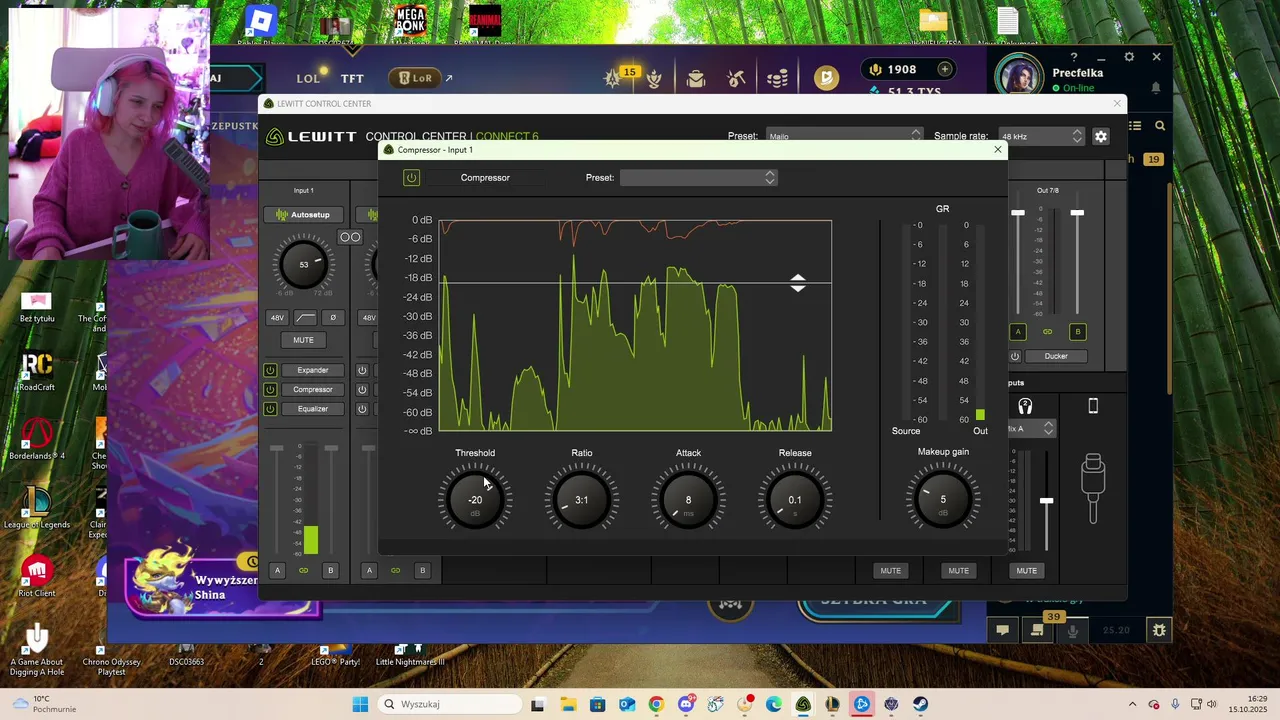Screen dimensions: 1280x720
Task: Open the Riot Client desktop shortcut
Action: coord(37,575)
